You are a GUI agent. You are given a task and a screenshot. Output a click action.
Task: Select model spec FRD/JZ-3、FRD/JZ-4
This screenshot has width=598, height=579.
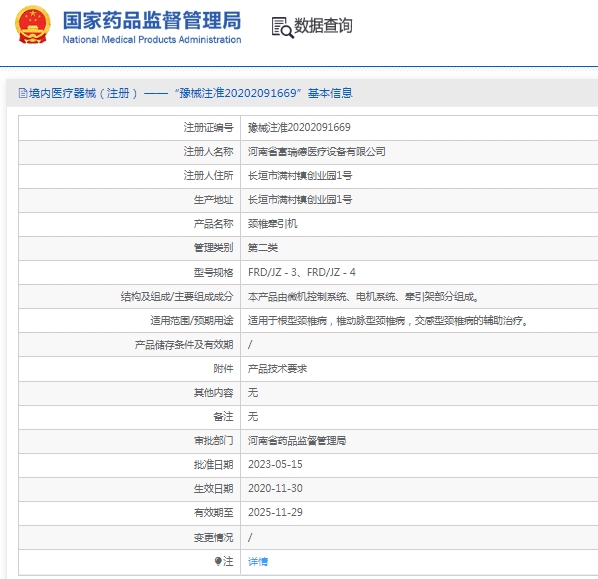(x=302, y=272)
